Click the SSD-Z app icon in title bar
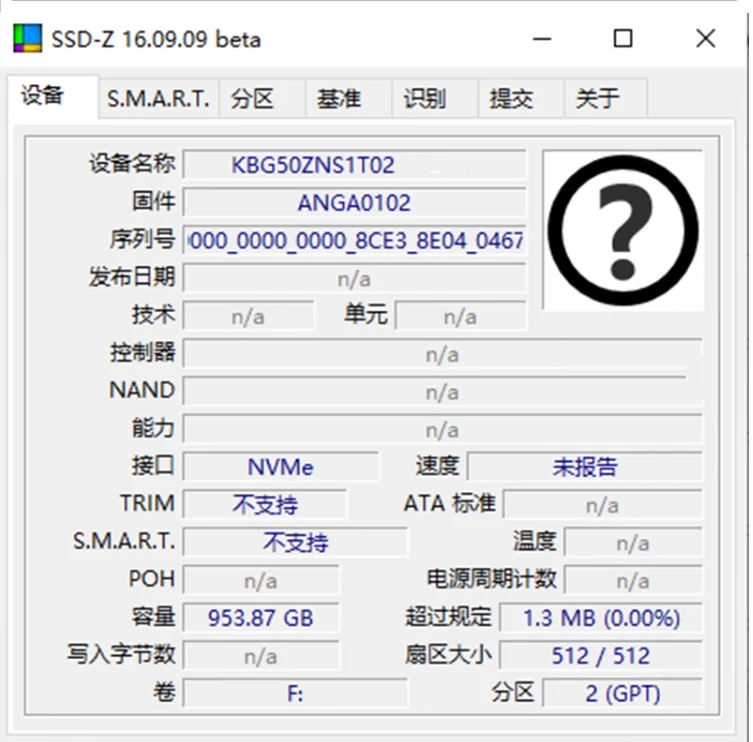This screenshot has height=742, width=753. (27, 39)
